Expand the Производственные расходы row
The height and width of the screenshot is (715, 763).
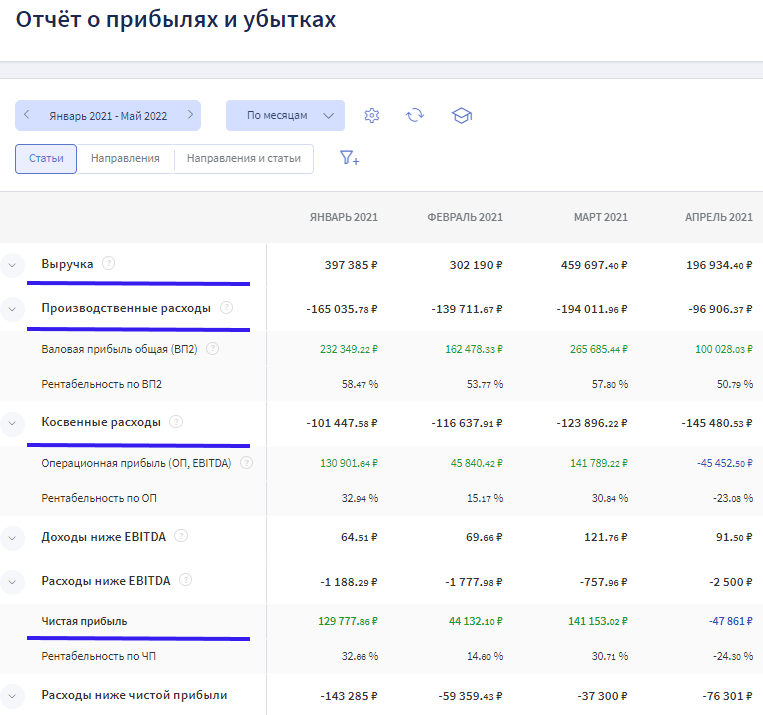pyautogui.click(x=13, y=309)
